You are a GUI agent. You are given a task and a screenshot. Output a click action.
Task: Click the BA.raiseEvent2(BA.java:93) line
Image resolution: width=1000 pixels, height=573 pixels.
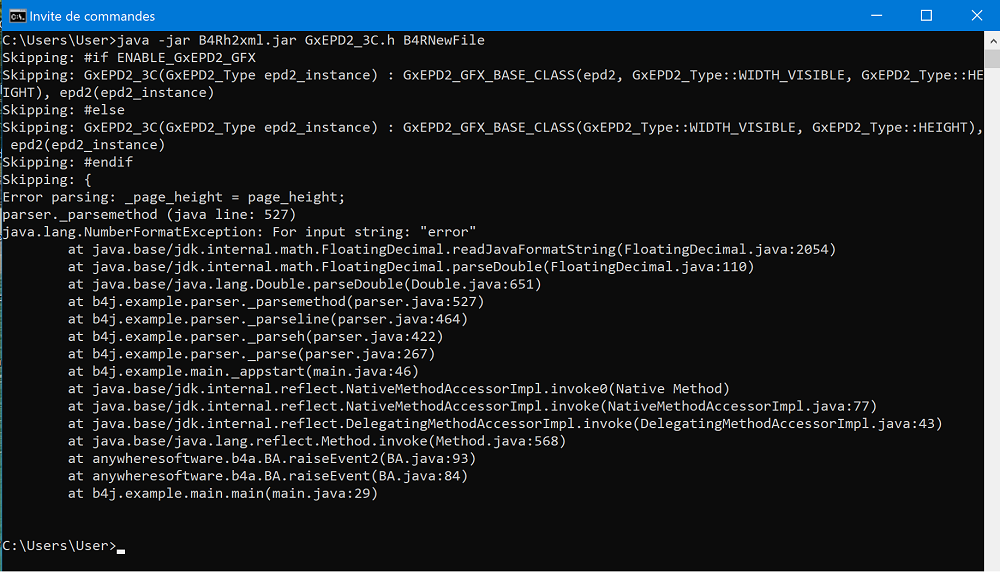(272, 458)
